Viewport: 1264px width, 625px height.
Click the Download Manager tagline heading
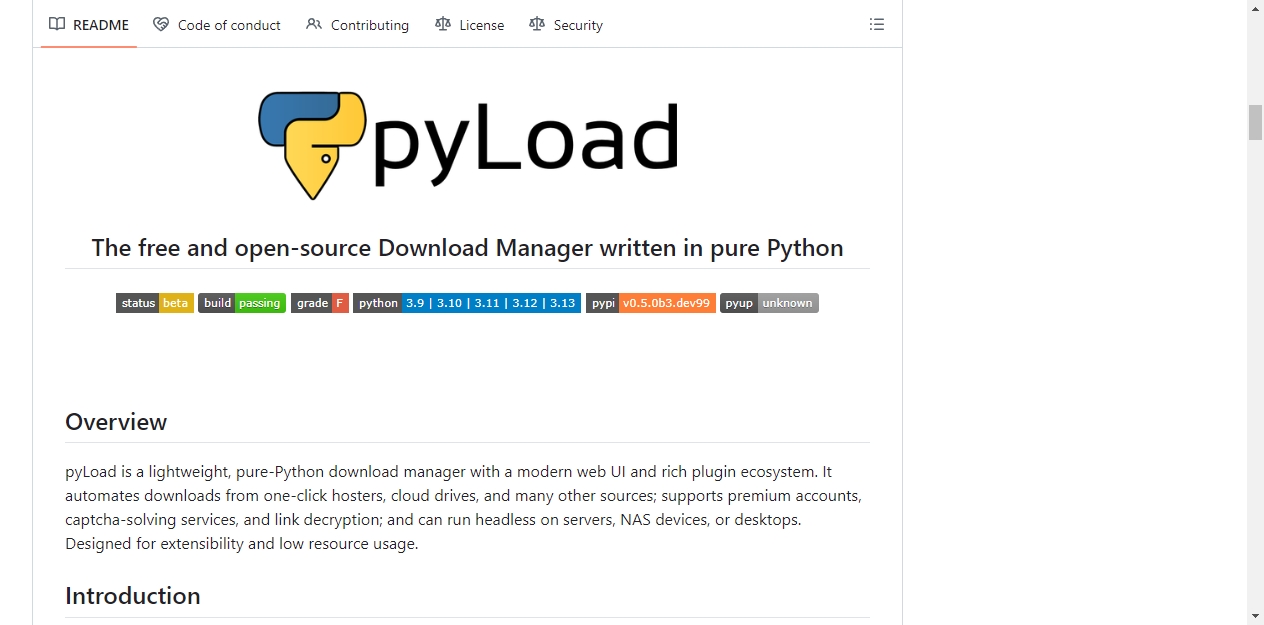click(467, 248)
